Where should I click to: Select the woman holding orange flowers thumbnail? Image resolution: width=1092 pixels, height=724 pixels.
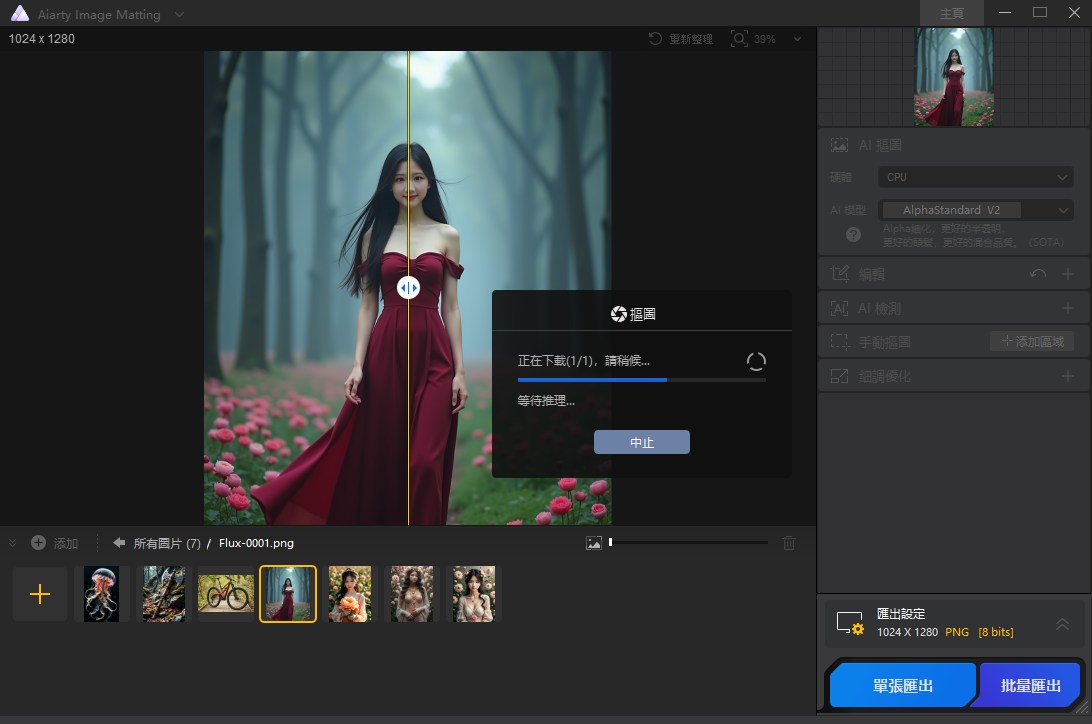350,594
